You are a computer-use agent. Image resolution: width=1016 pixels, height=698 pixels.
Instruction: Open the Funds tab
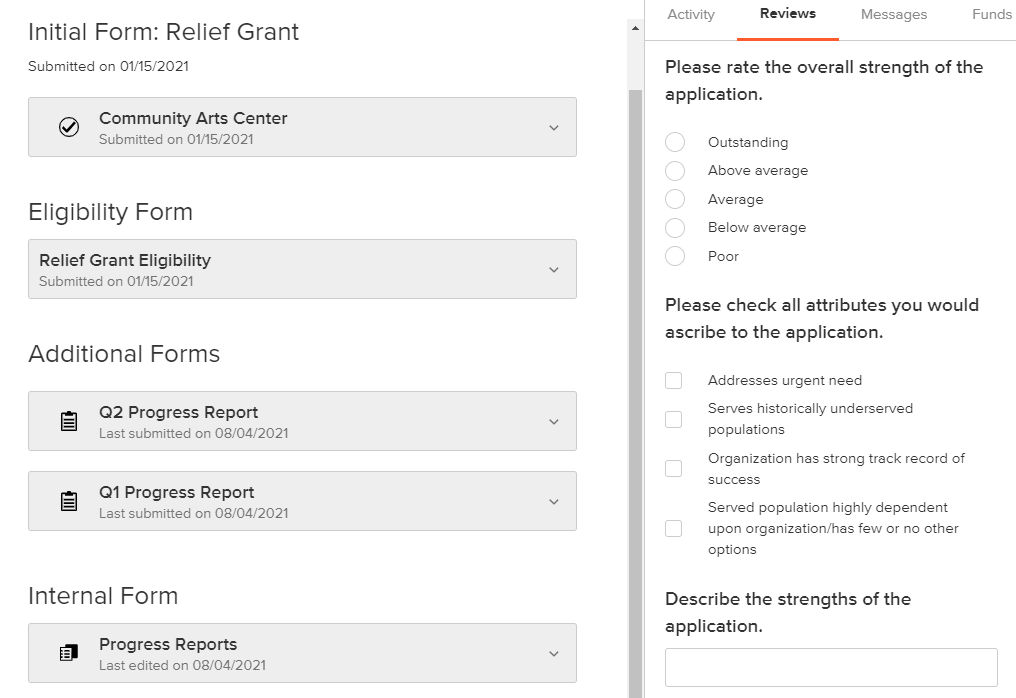pos(991,14)
